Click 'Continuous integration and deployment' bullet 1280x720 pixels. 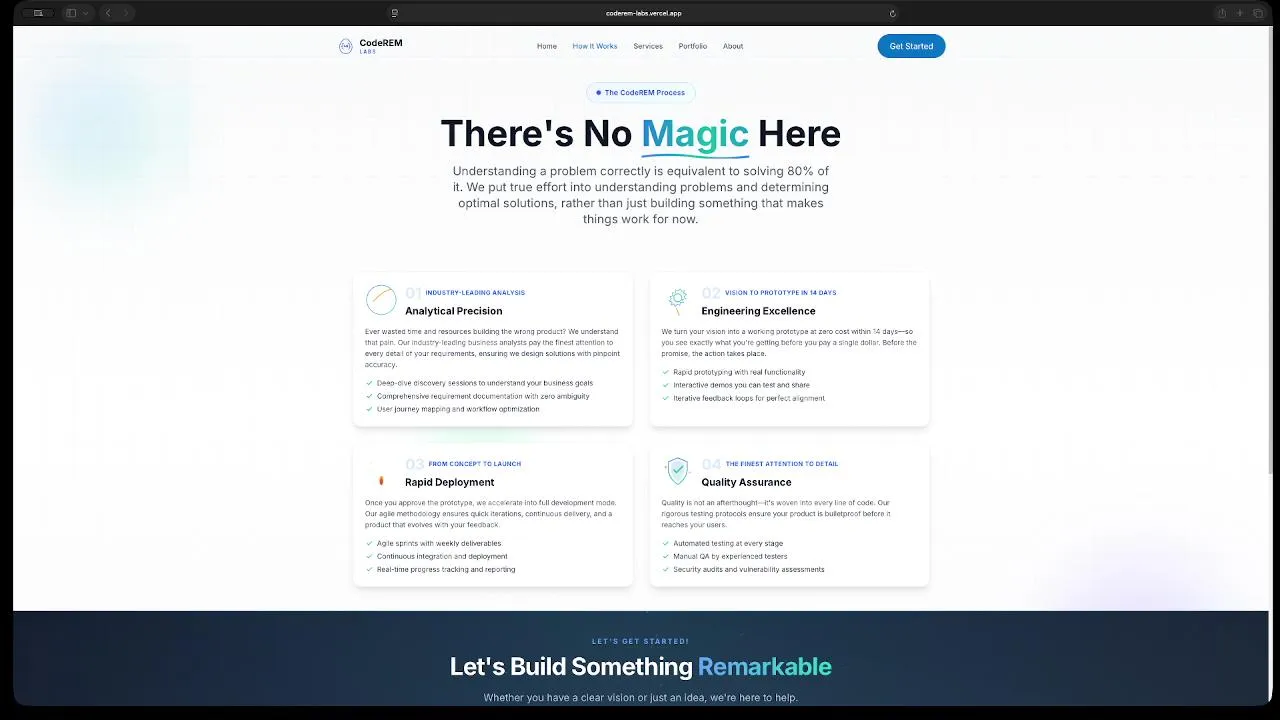click(442, 556)
